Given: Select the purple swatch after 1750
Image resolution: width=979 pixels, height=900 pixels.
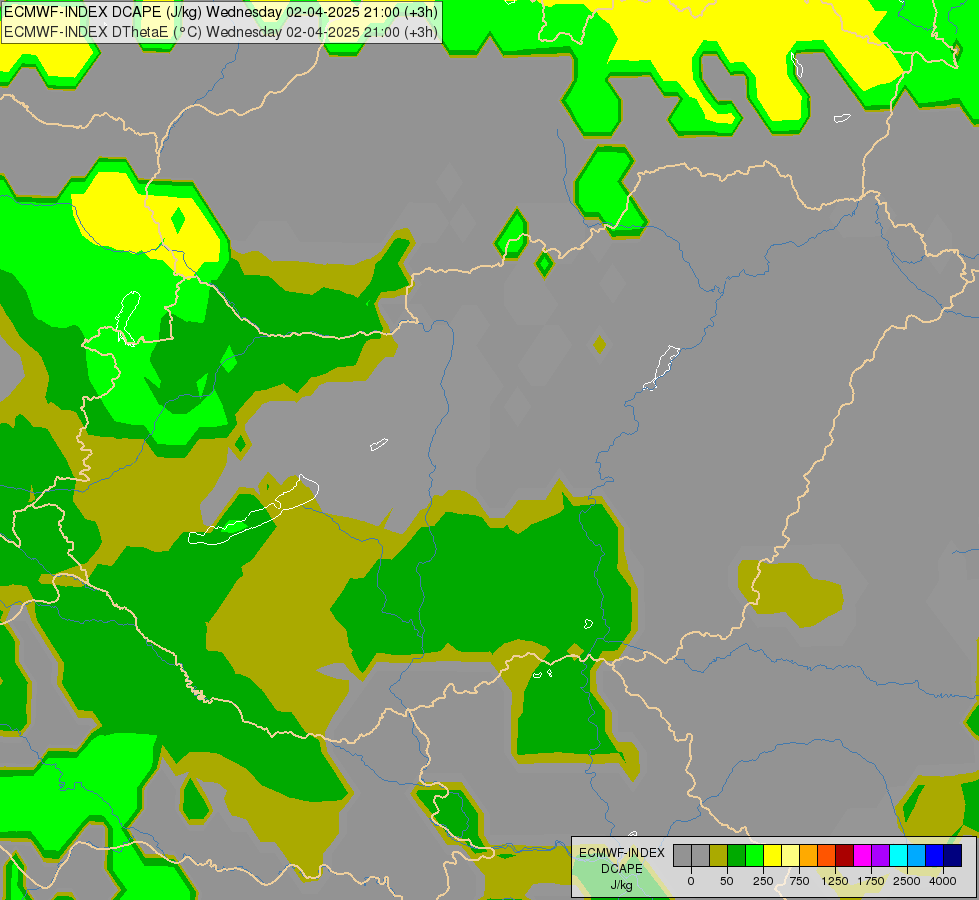Looking at the screenshot, I should (x=881, y=856).
